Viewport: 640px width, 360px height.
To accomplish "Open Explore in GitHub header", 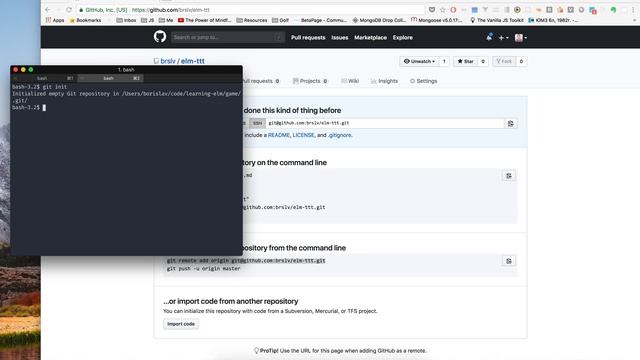I will [402, 38].
